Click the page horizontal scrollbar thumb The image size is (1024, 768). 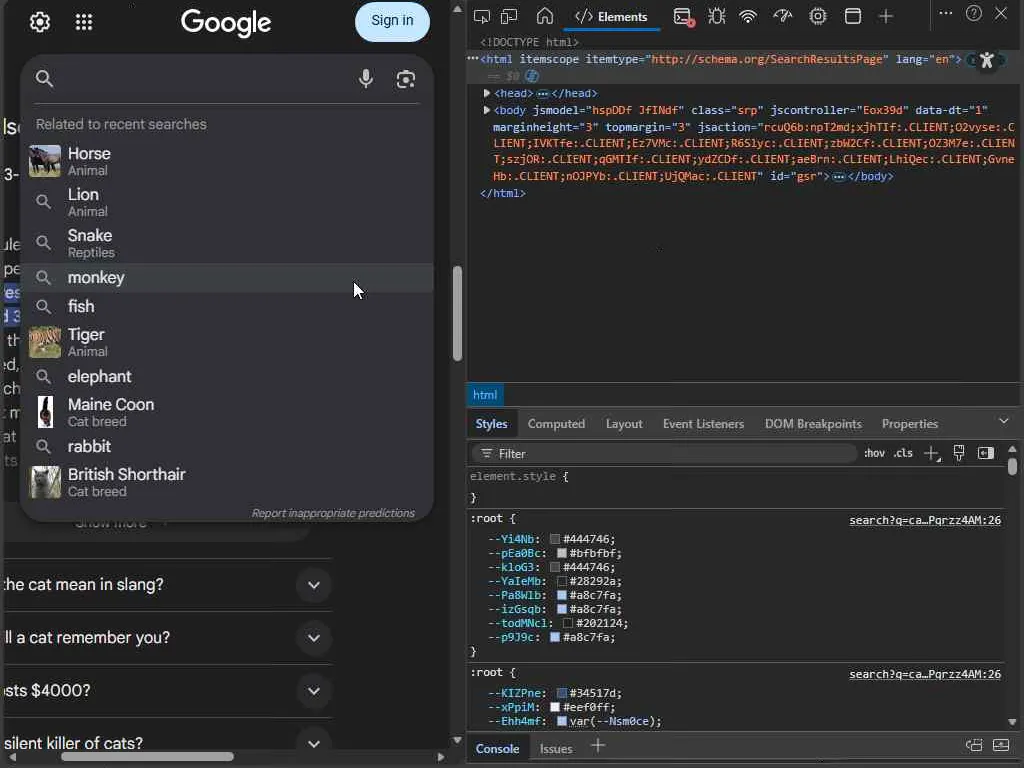(147, 757)
